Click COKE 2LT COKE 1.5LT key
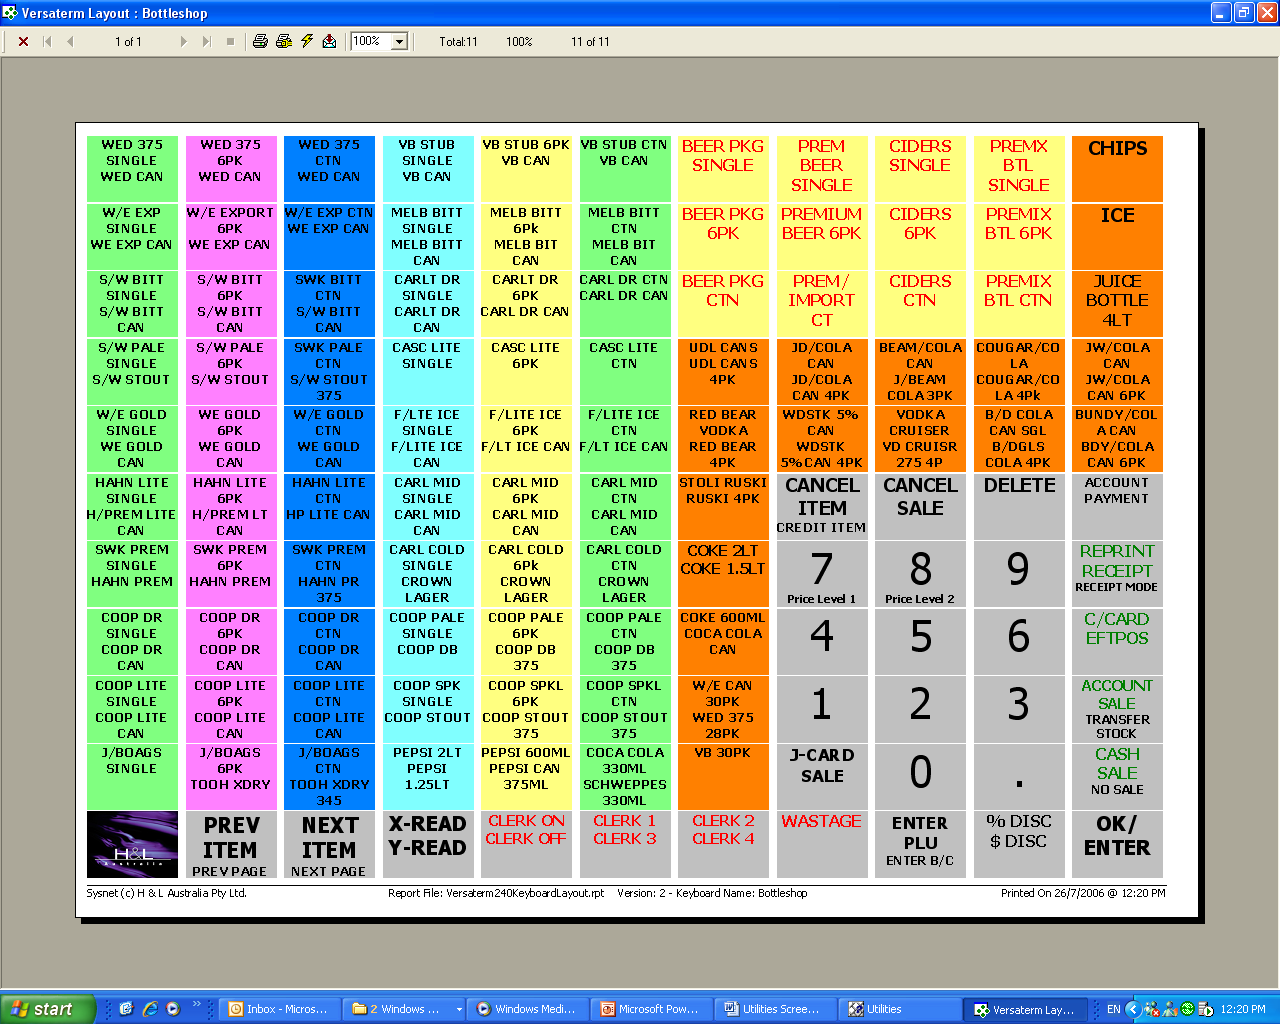The image size is (1280, 1024). (723, 574)
